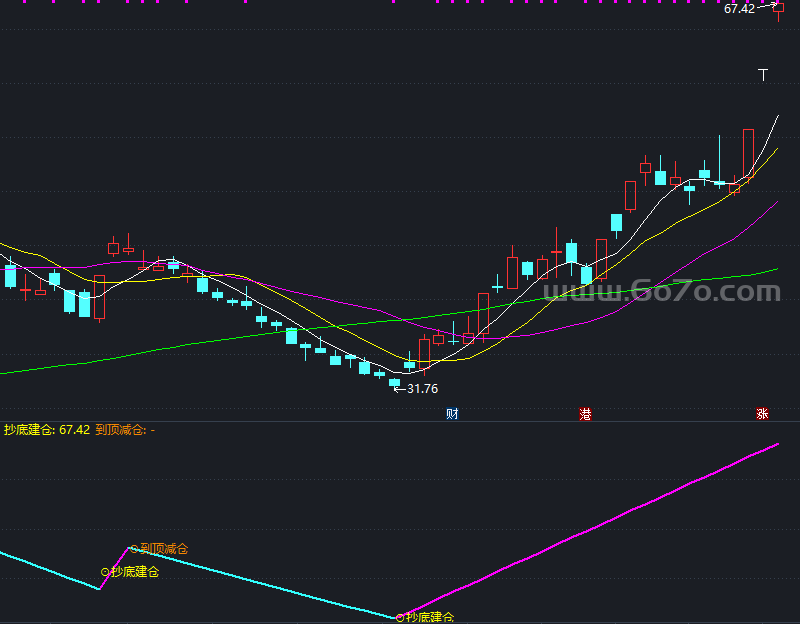Click the indicator header 抄底建仓: 67.42
The image size is (800, 624).
[x=47, y=430]
